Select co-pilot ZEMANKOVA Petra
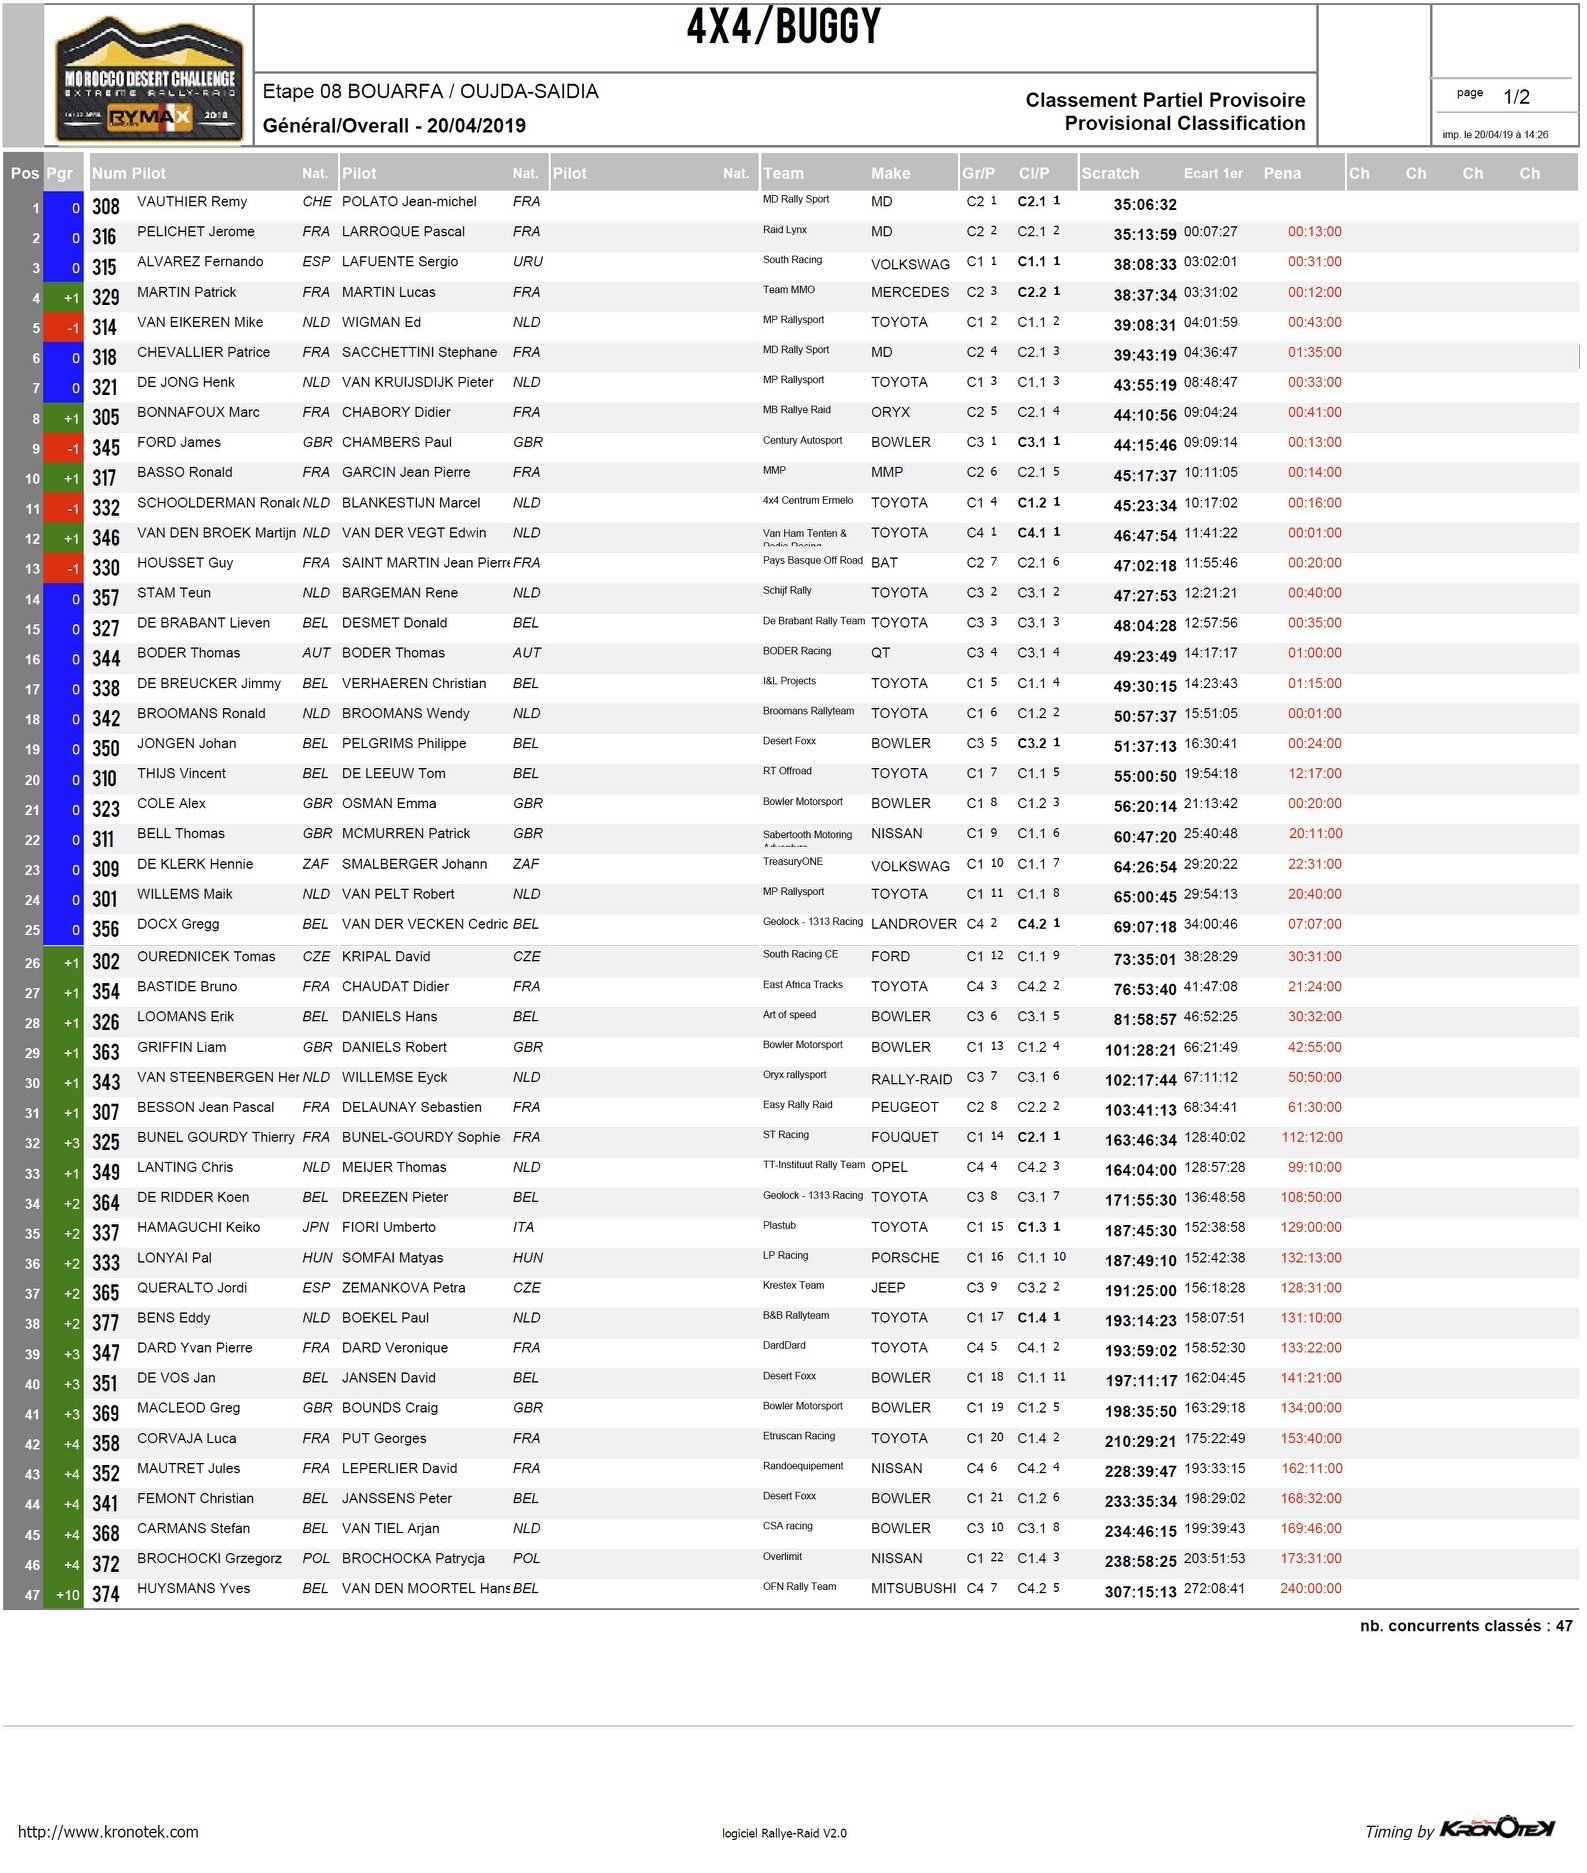This screenshot has width=1587, height=1873. [403, 1288]
